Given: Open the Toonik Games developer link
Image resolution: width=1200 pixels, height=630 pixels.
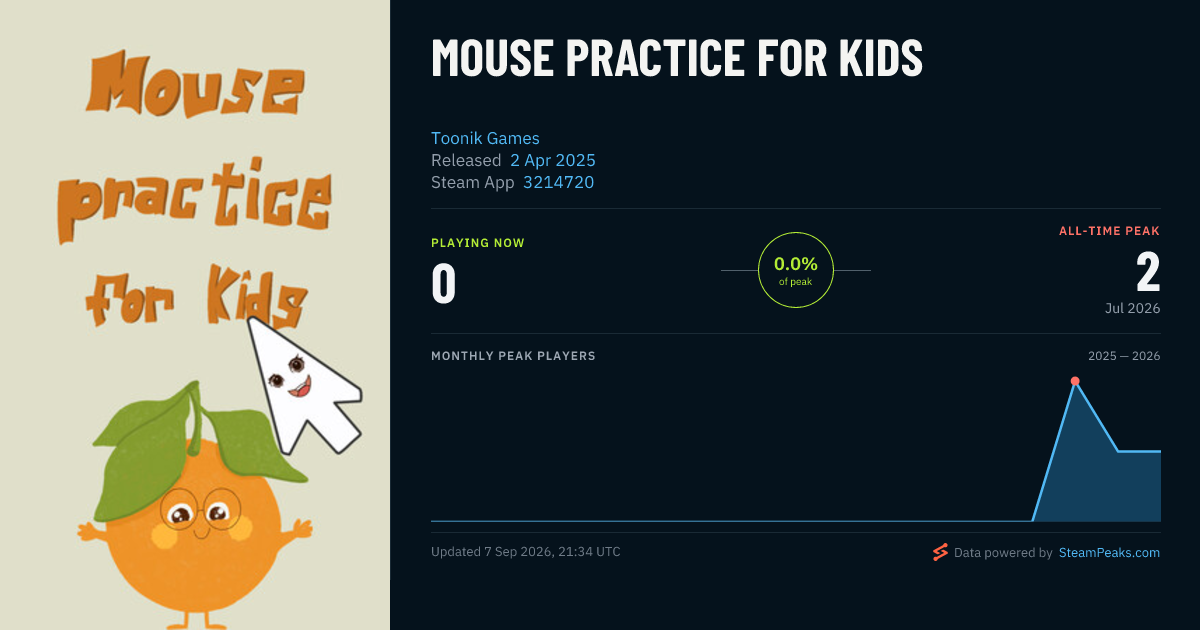Looking at the screenshot, I should 485,138.
